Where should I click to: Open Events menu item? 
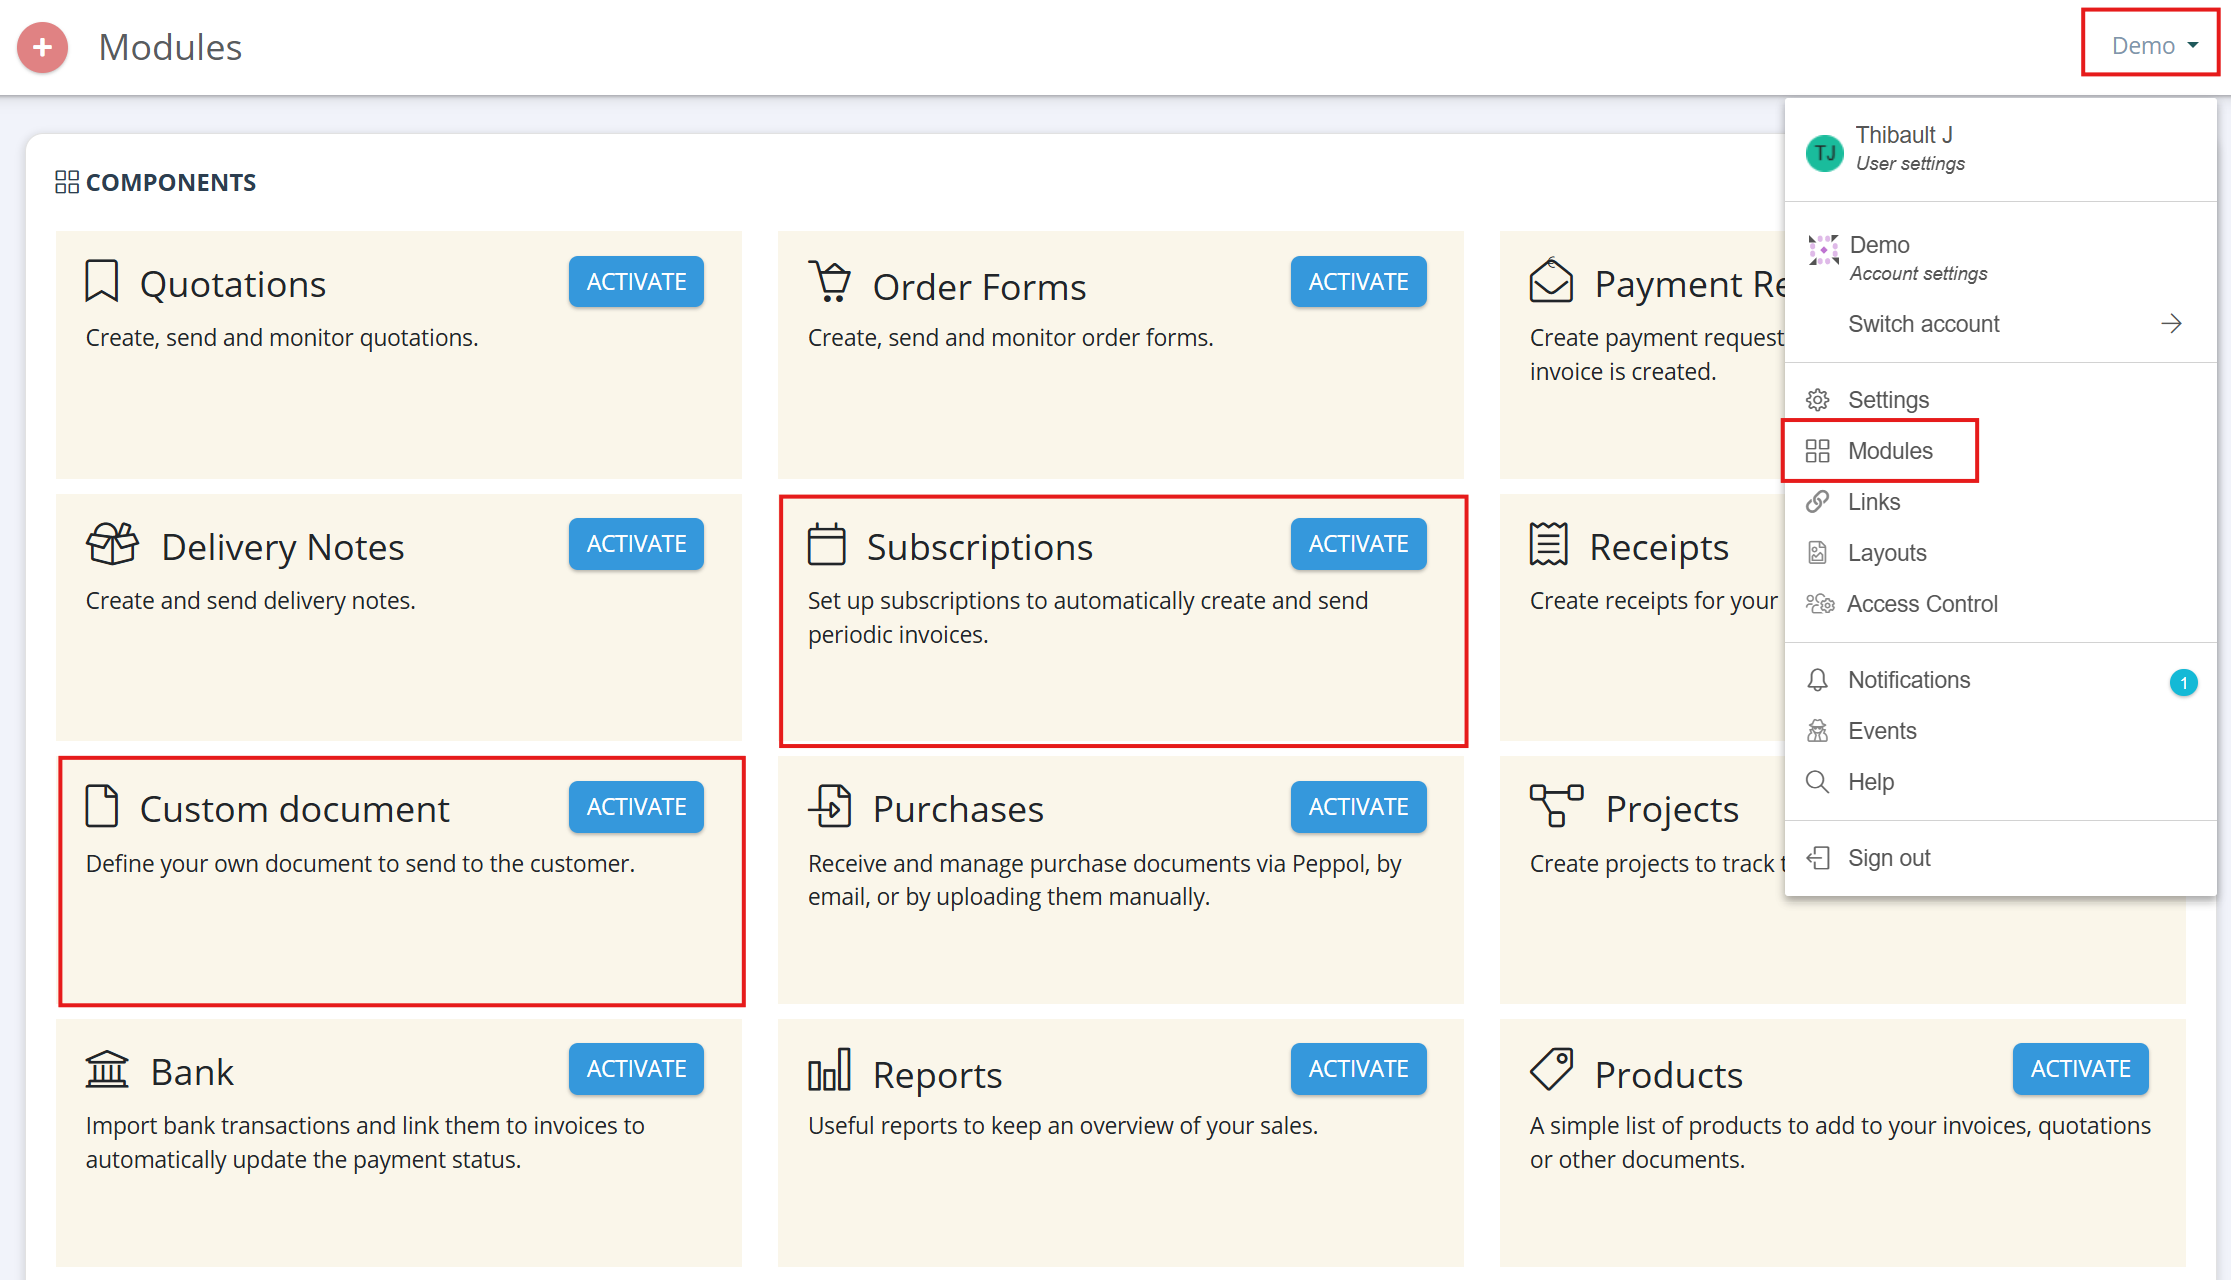2000,731
